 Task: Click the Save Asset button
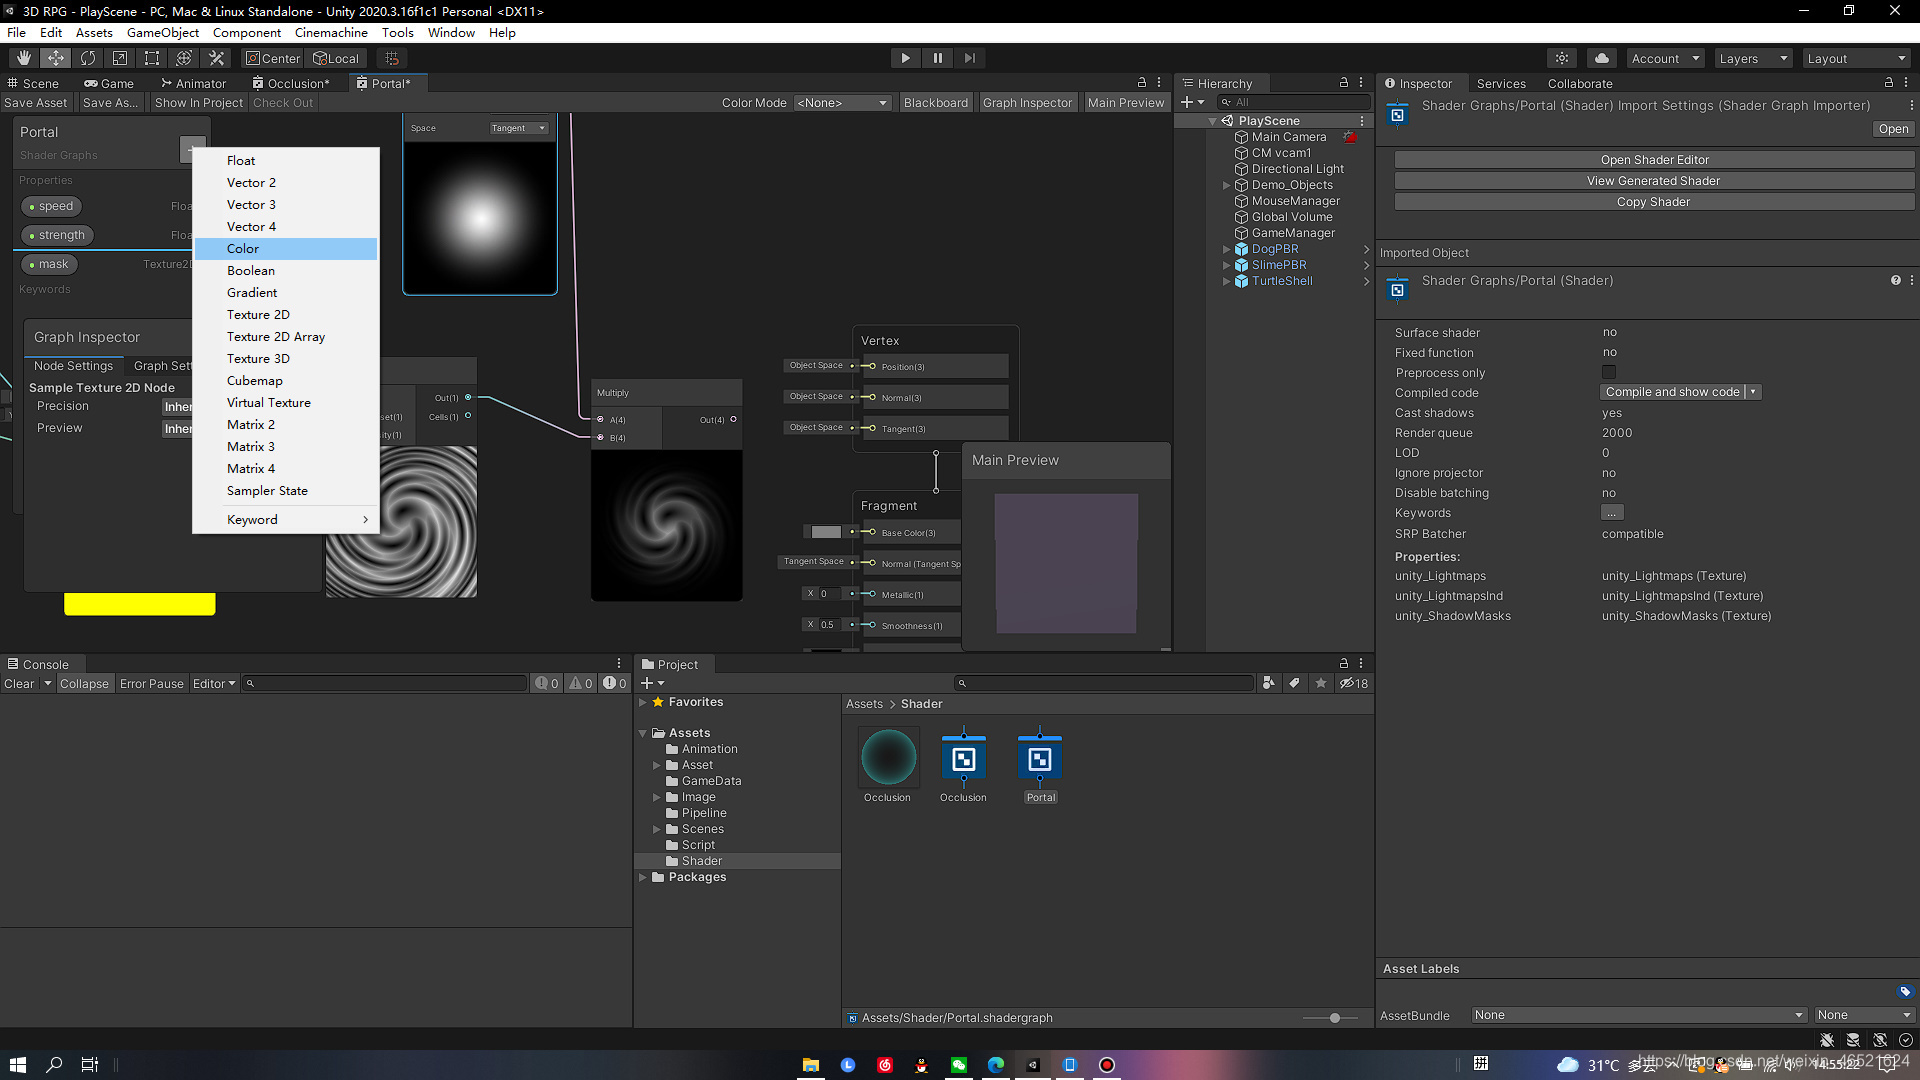[x=36, y=103]
